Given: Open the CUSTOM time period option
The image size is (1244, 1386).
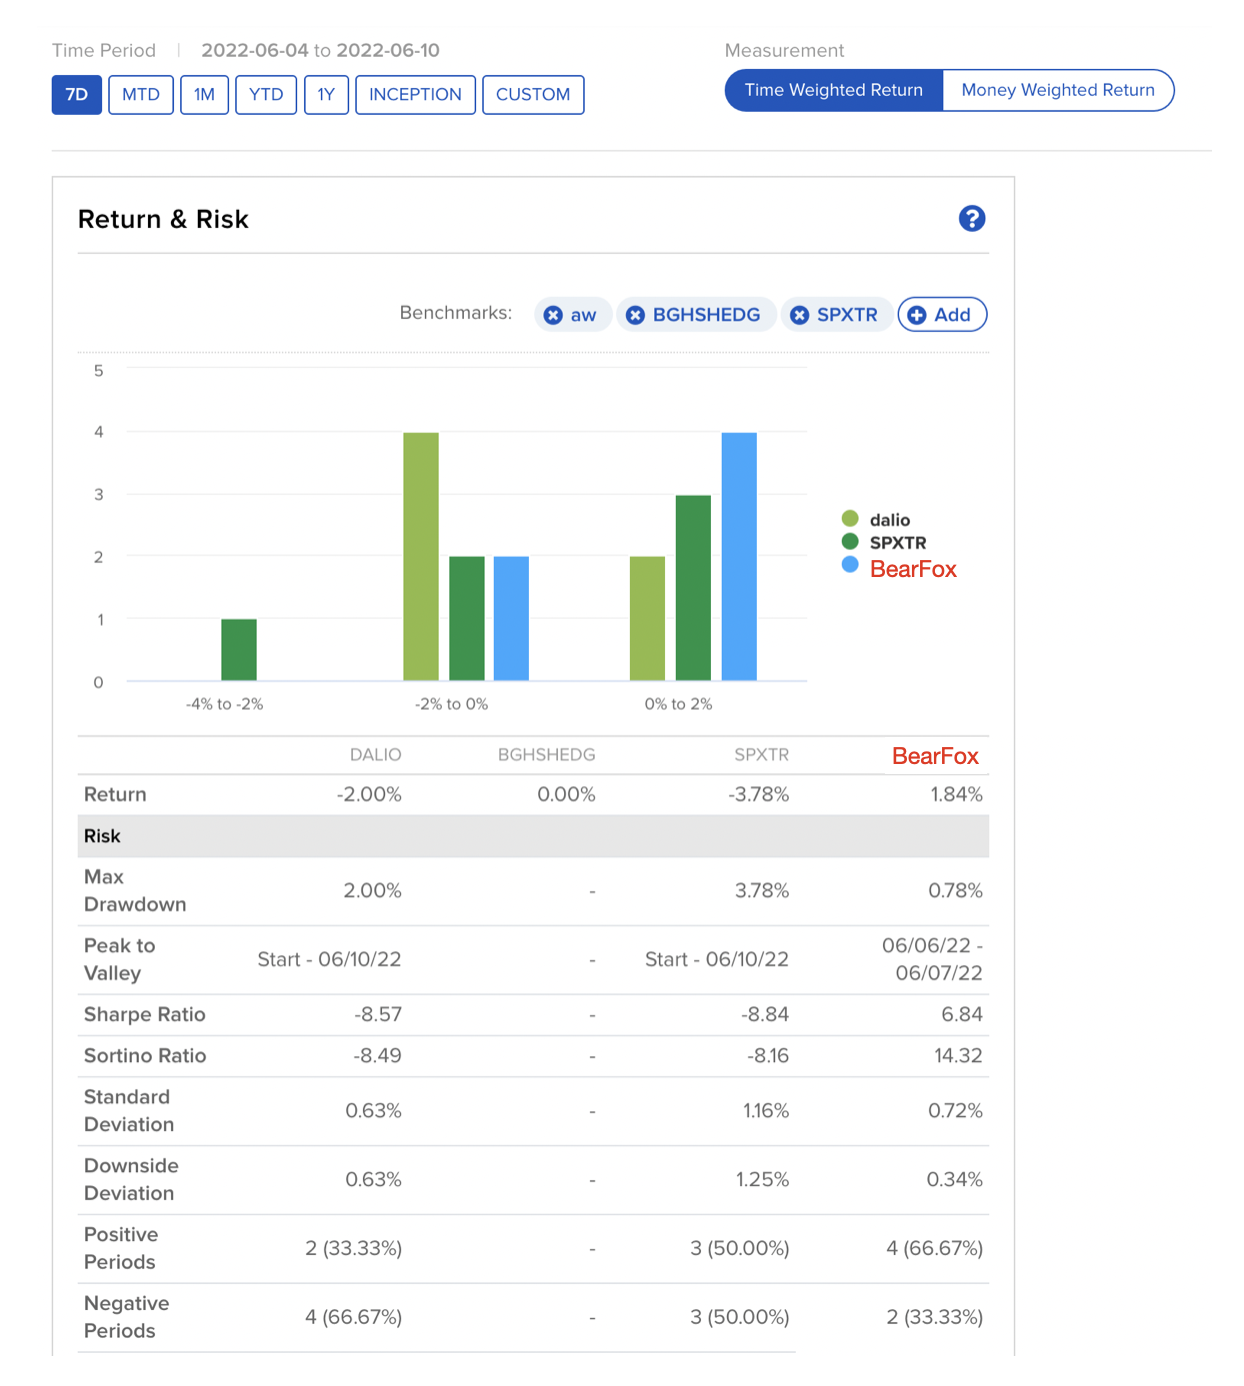Looking at the screenshot, I should click(x=533, y=95).
